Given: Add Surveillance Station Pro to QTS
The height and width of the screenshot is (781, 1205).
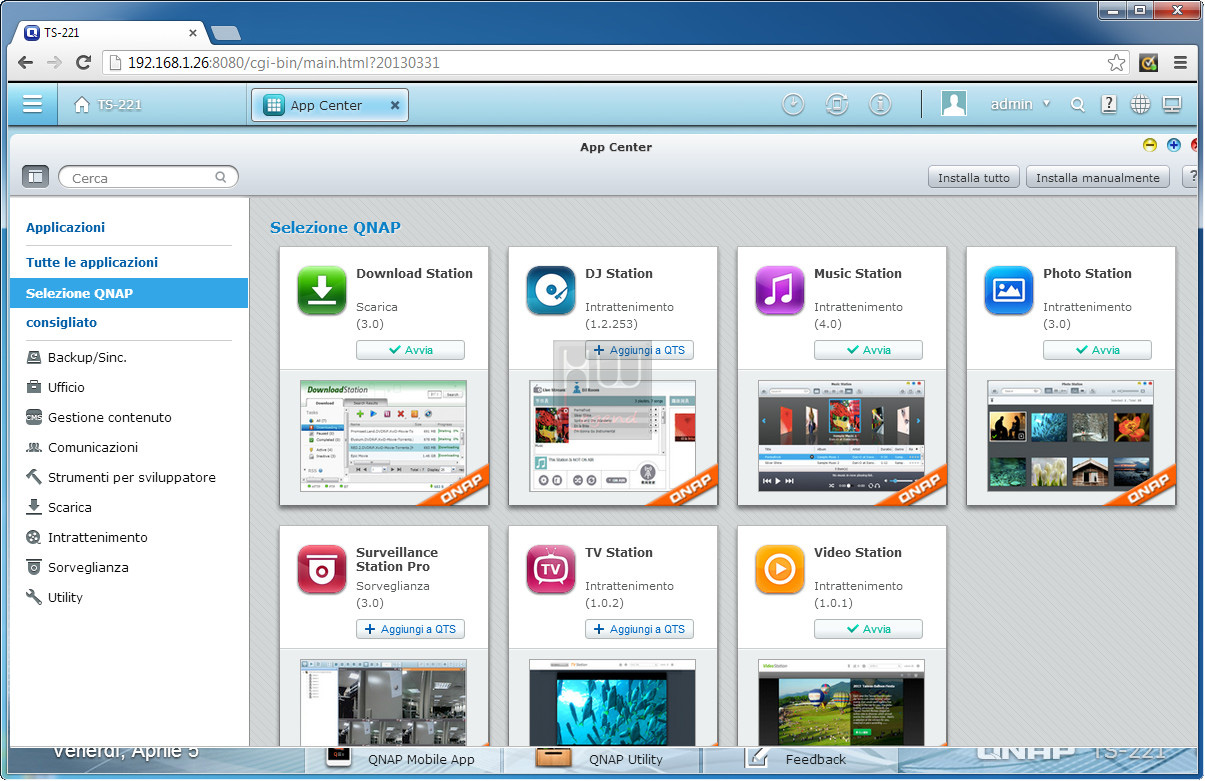Looking at the screenshot, I should click(410, 629).
